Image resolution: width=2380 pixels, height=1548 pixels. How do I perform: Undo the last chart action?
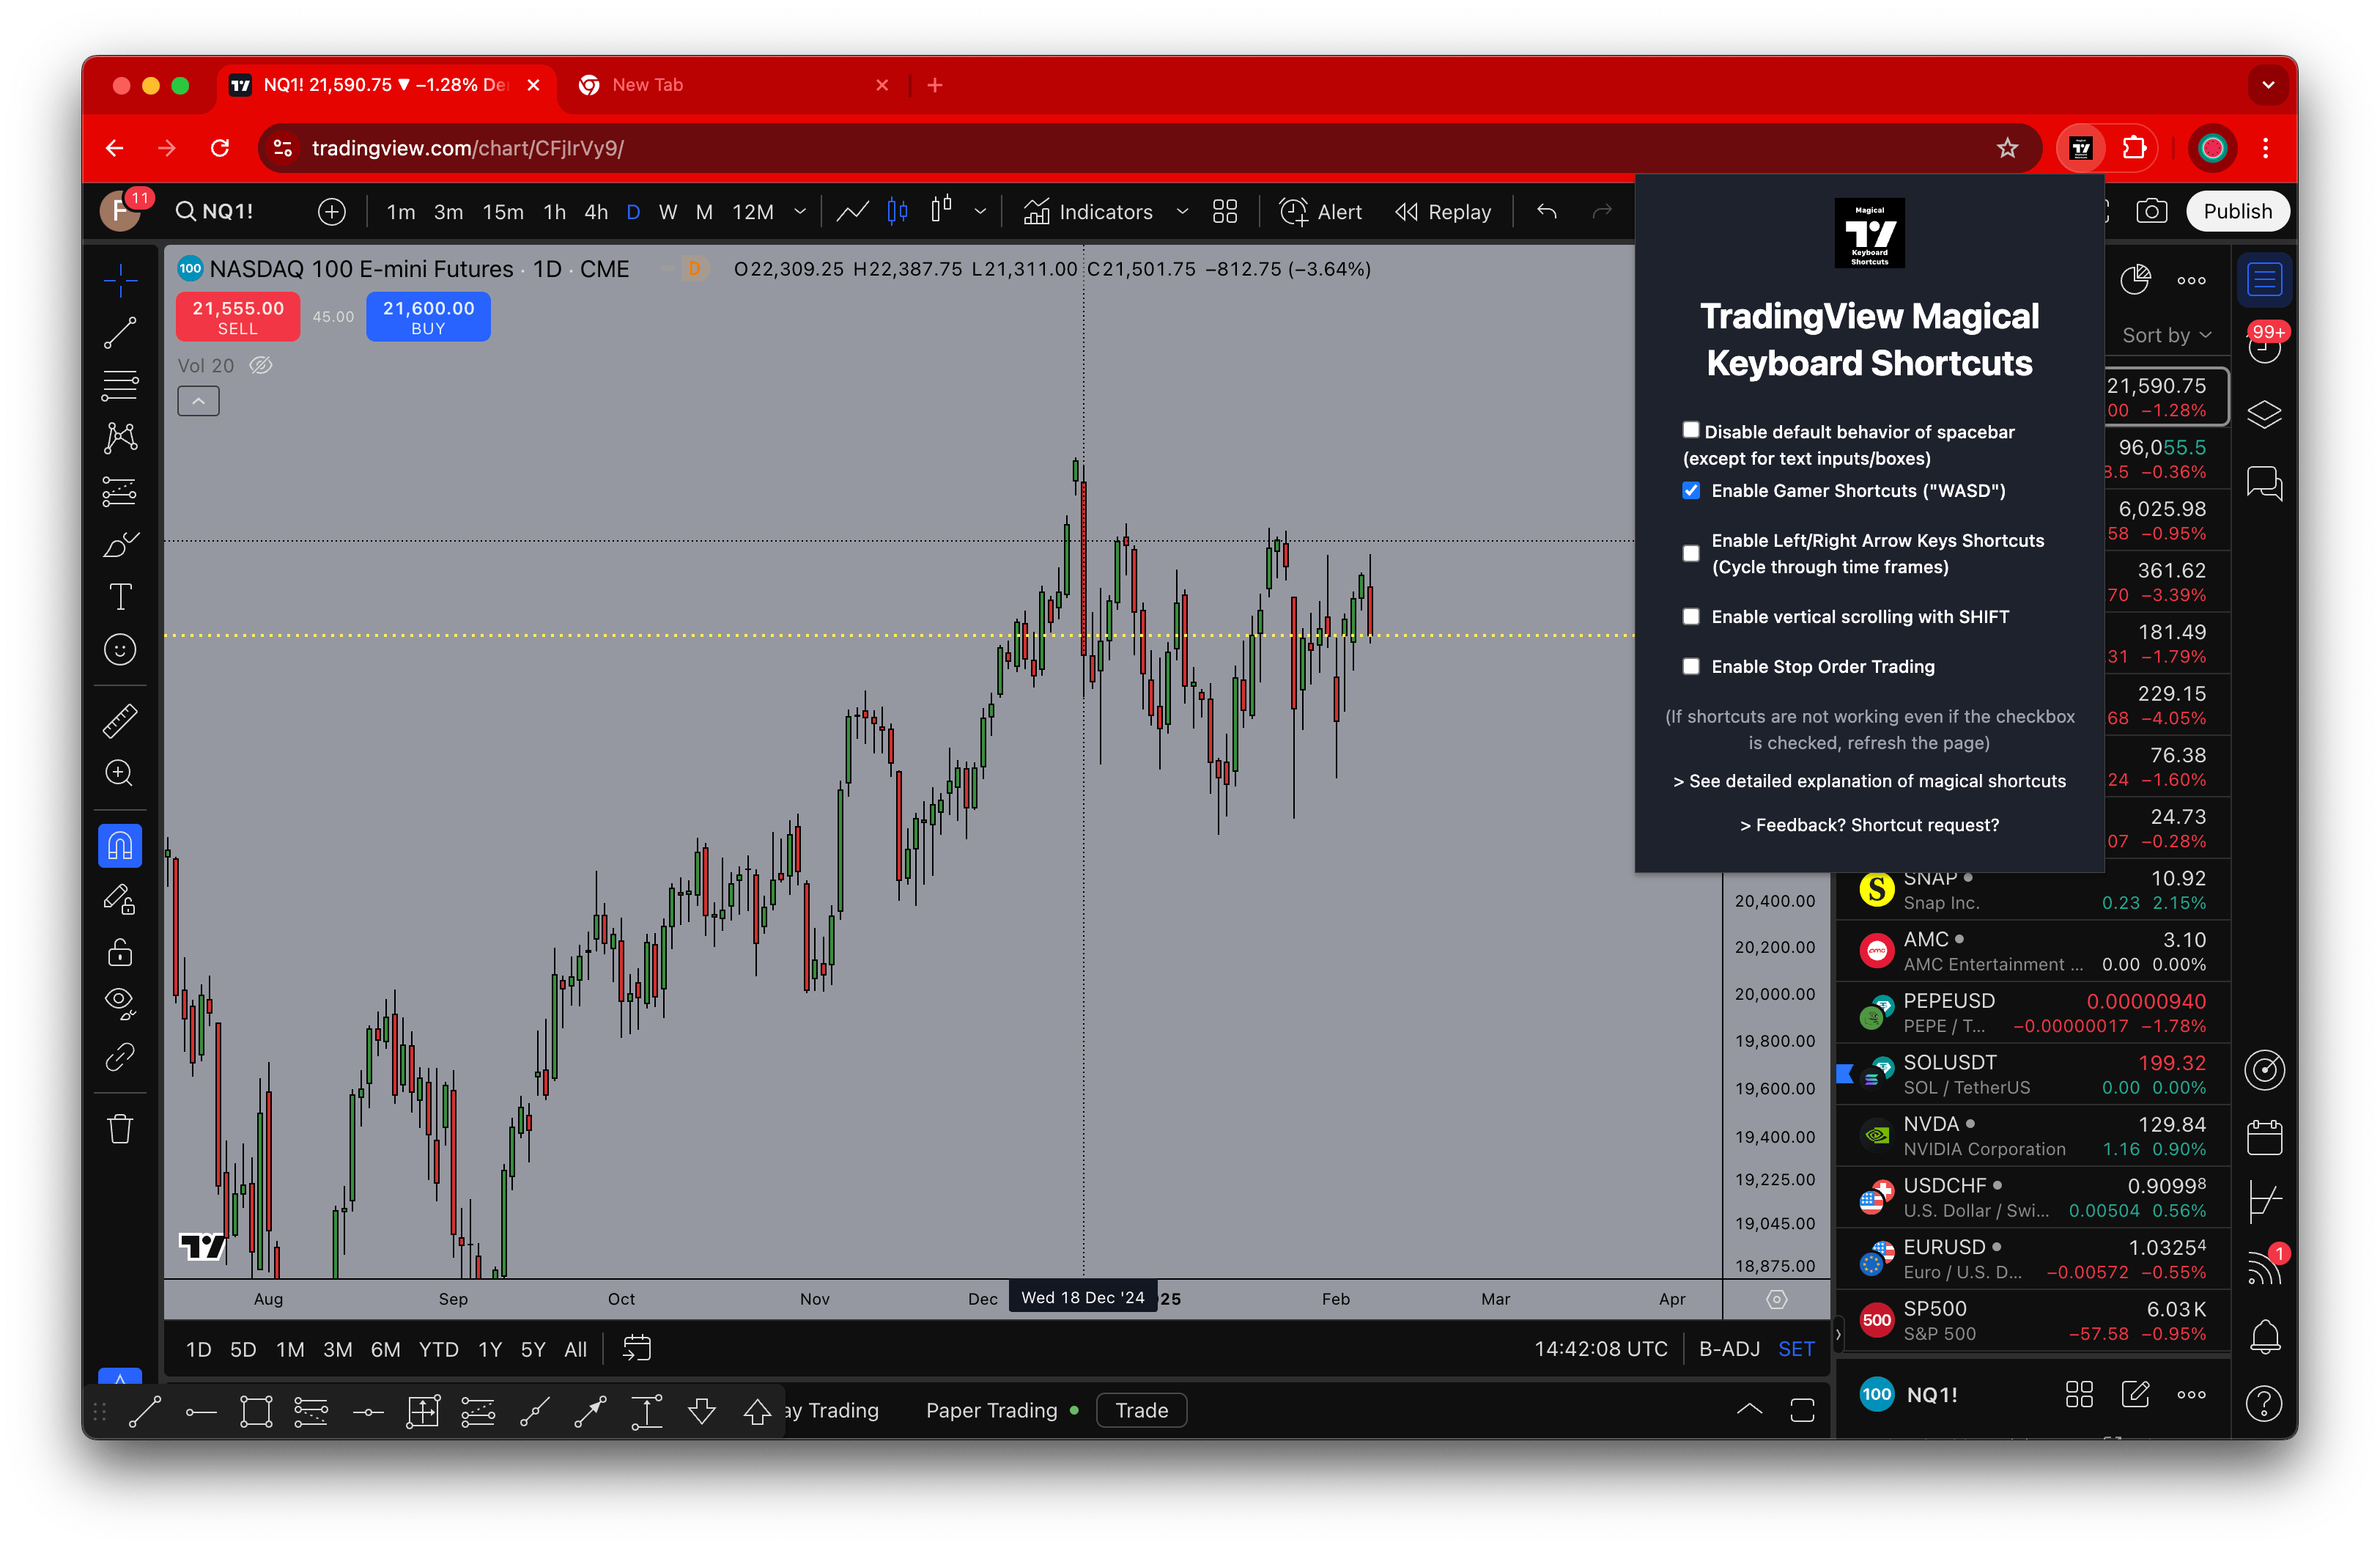pyautogui.click(x=1547, y=211)
